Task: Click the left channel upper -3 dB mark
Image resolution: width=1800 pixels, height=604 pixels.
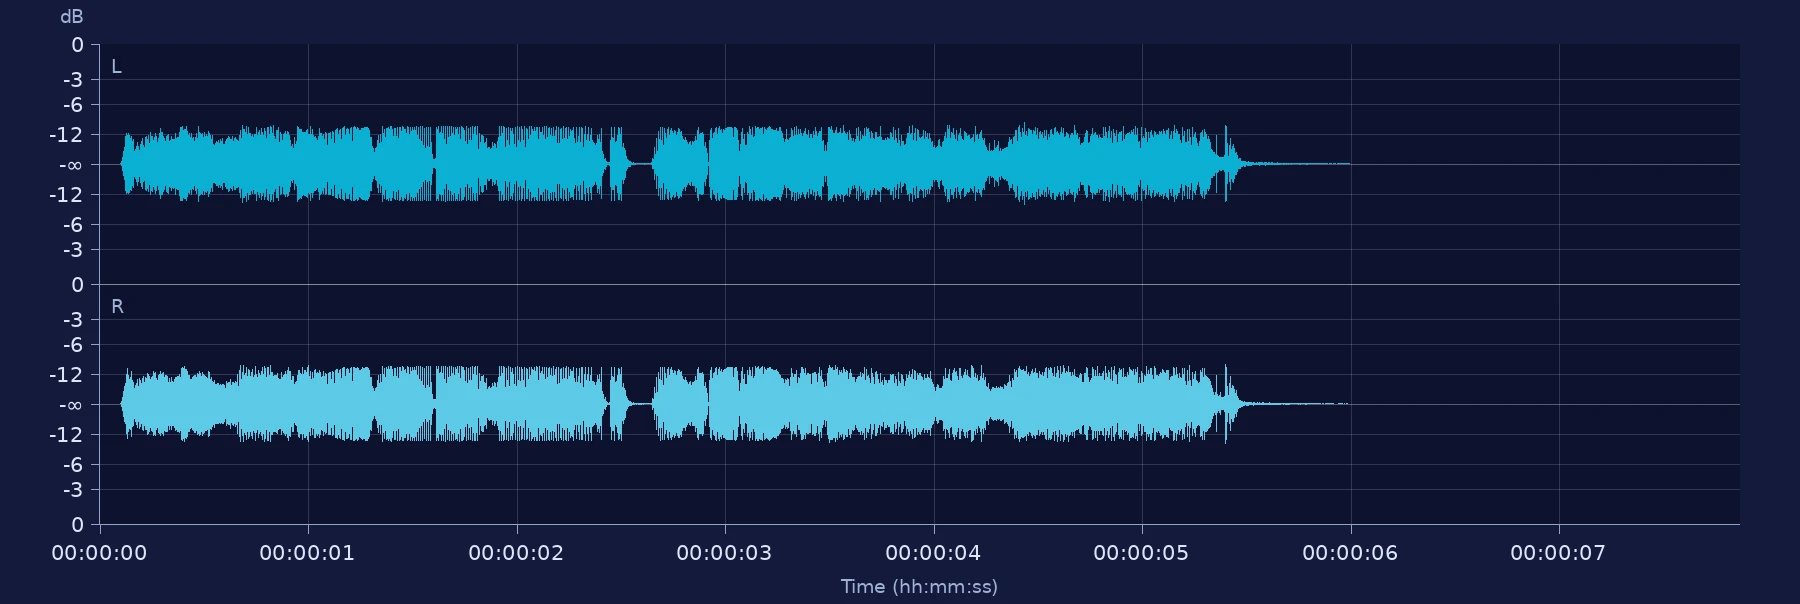Action: (x=73, y=80)
